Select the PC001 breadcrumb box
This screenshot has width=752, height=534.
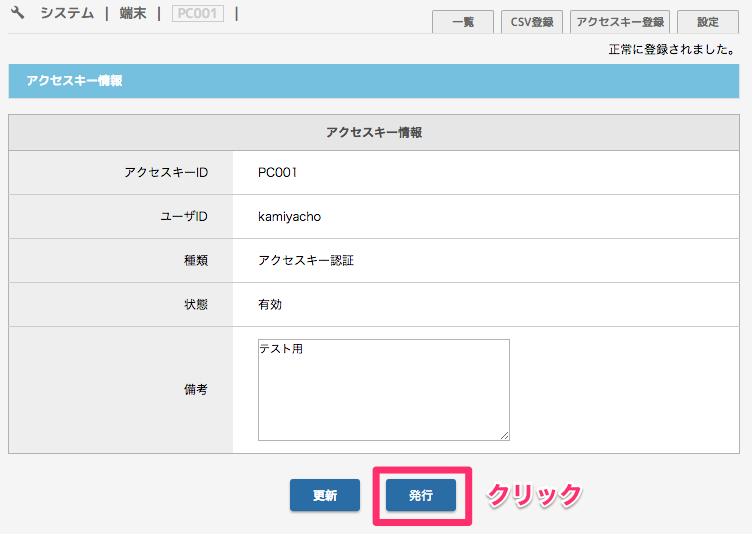(198, 13)
